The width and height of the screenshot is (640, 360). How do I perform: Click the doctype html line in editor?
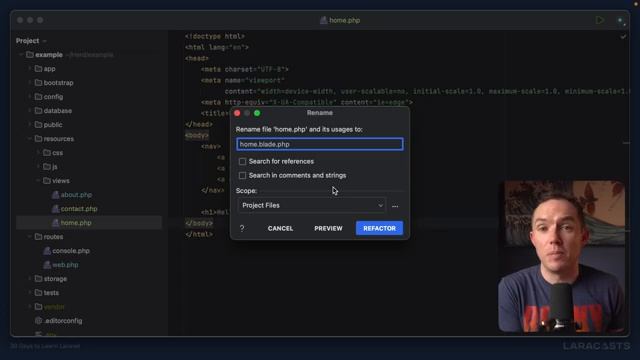215,36
